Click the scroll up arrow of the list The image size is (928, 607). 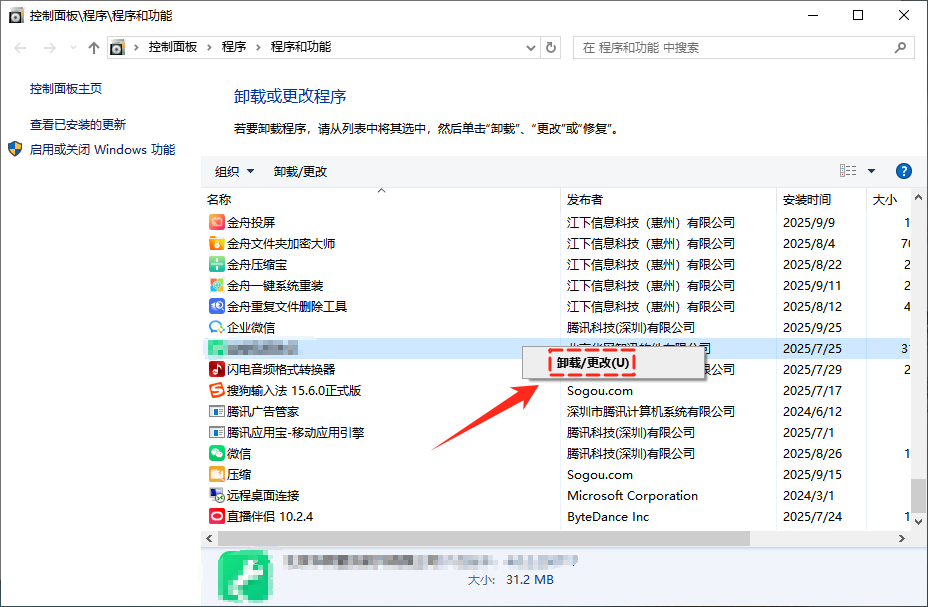(x=918, y=198)
